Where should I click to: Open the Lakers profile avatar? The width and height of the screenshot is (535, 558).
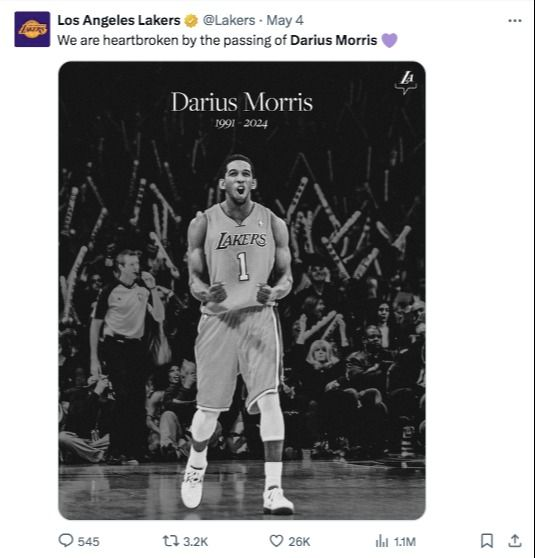click(32, 29)
